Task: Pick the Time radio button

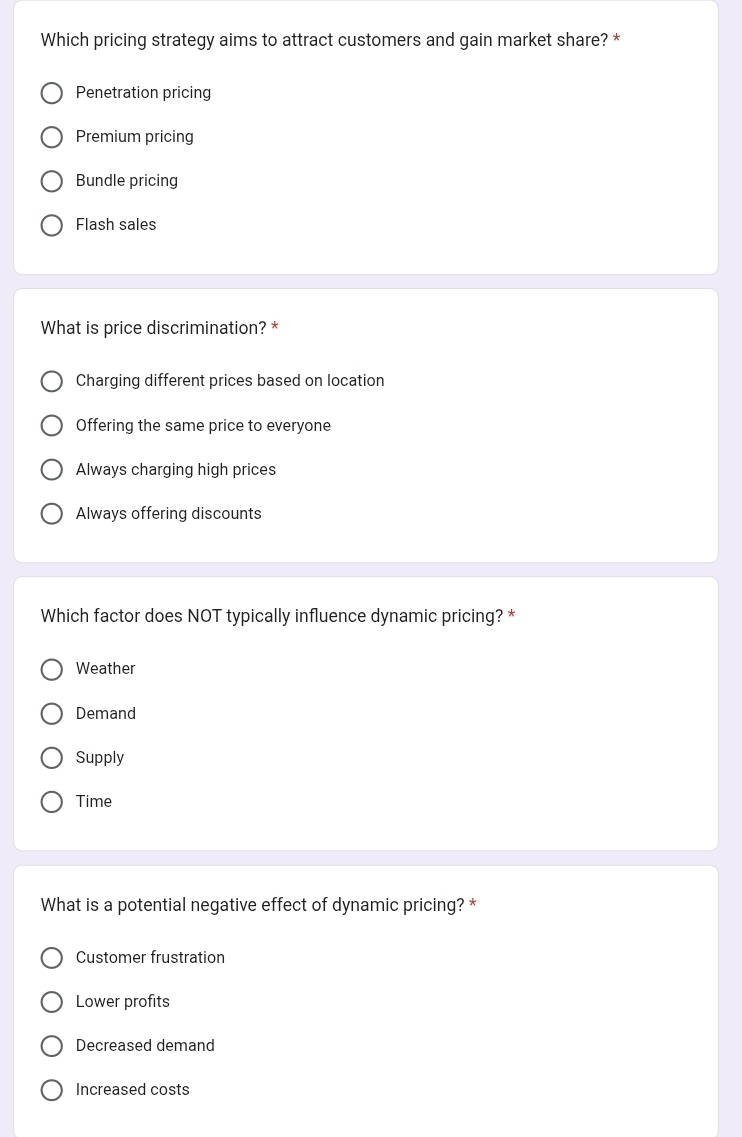Action: tap(51, 802)
